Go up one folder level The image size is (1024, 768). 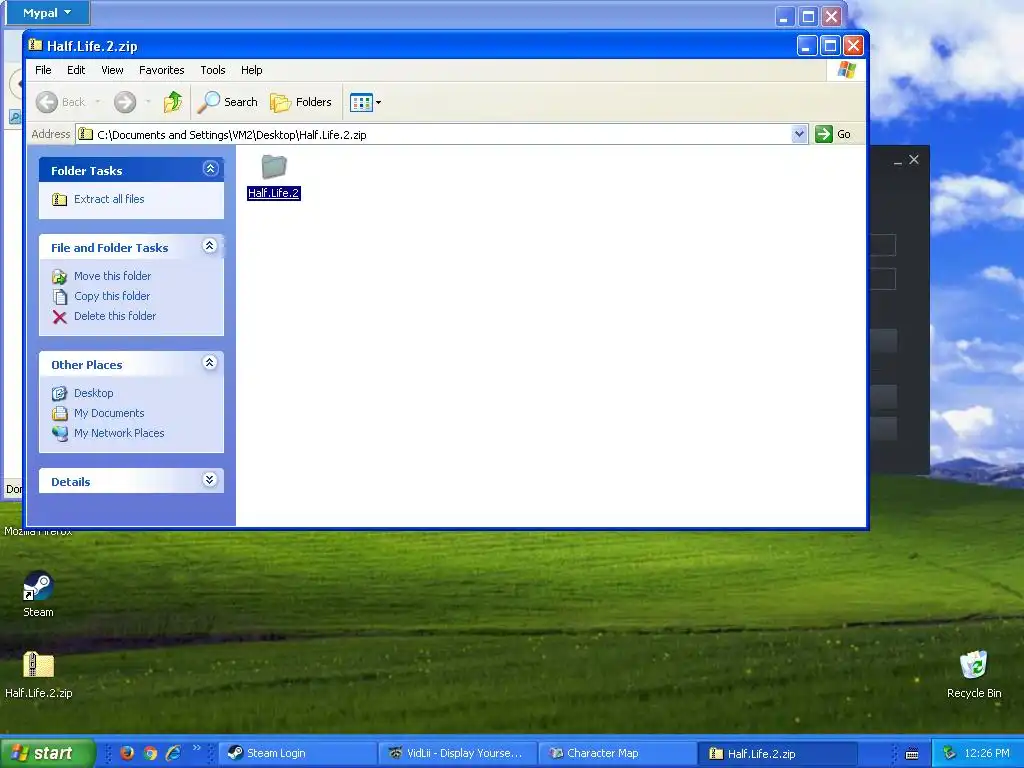(173, 102)
